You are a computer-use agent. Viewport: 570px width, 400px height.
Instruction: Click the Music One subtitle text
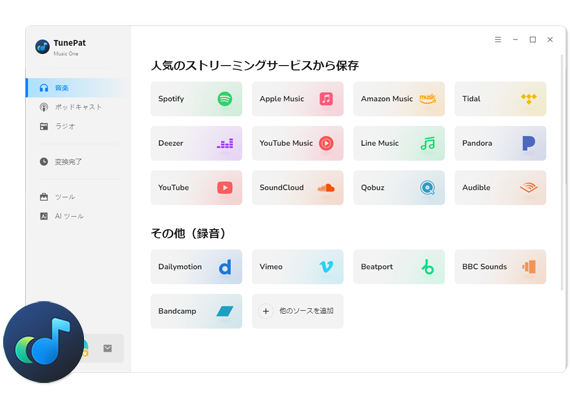(66, 54)
